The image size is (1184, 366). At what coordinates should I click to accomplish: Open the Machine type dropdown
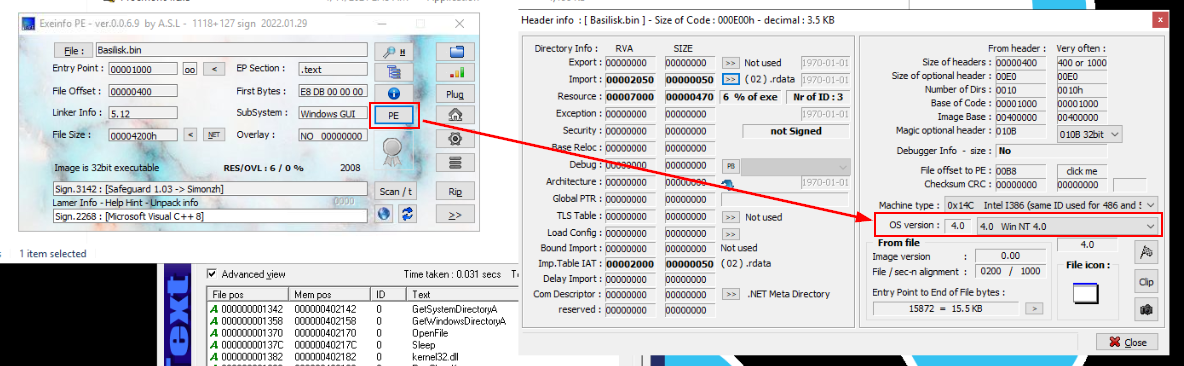[x=1052, y=205]
